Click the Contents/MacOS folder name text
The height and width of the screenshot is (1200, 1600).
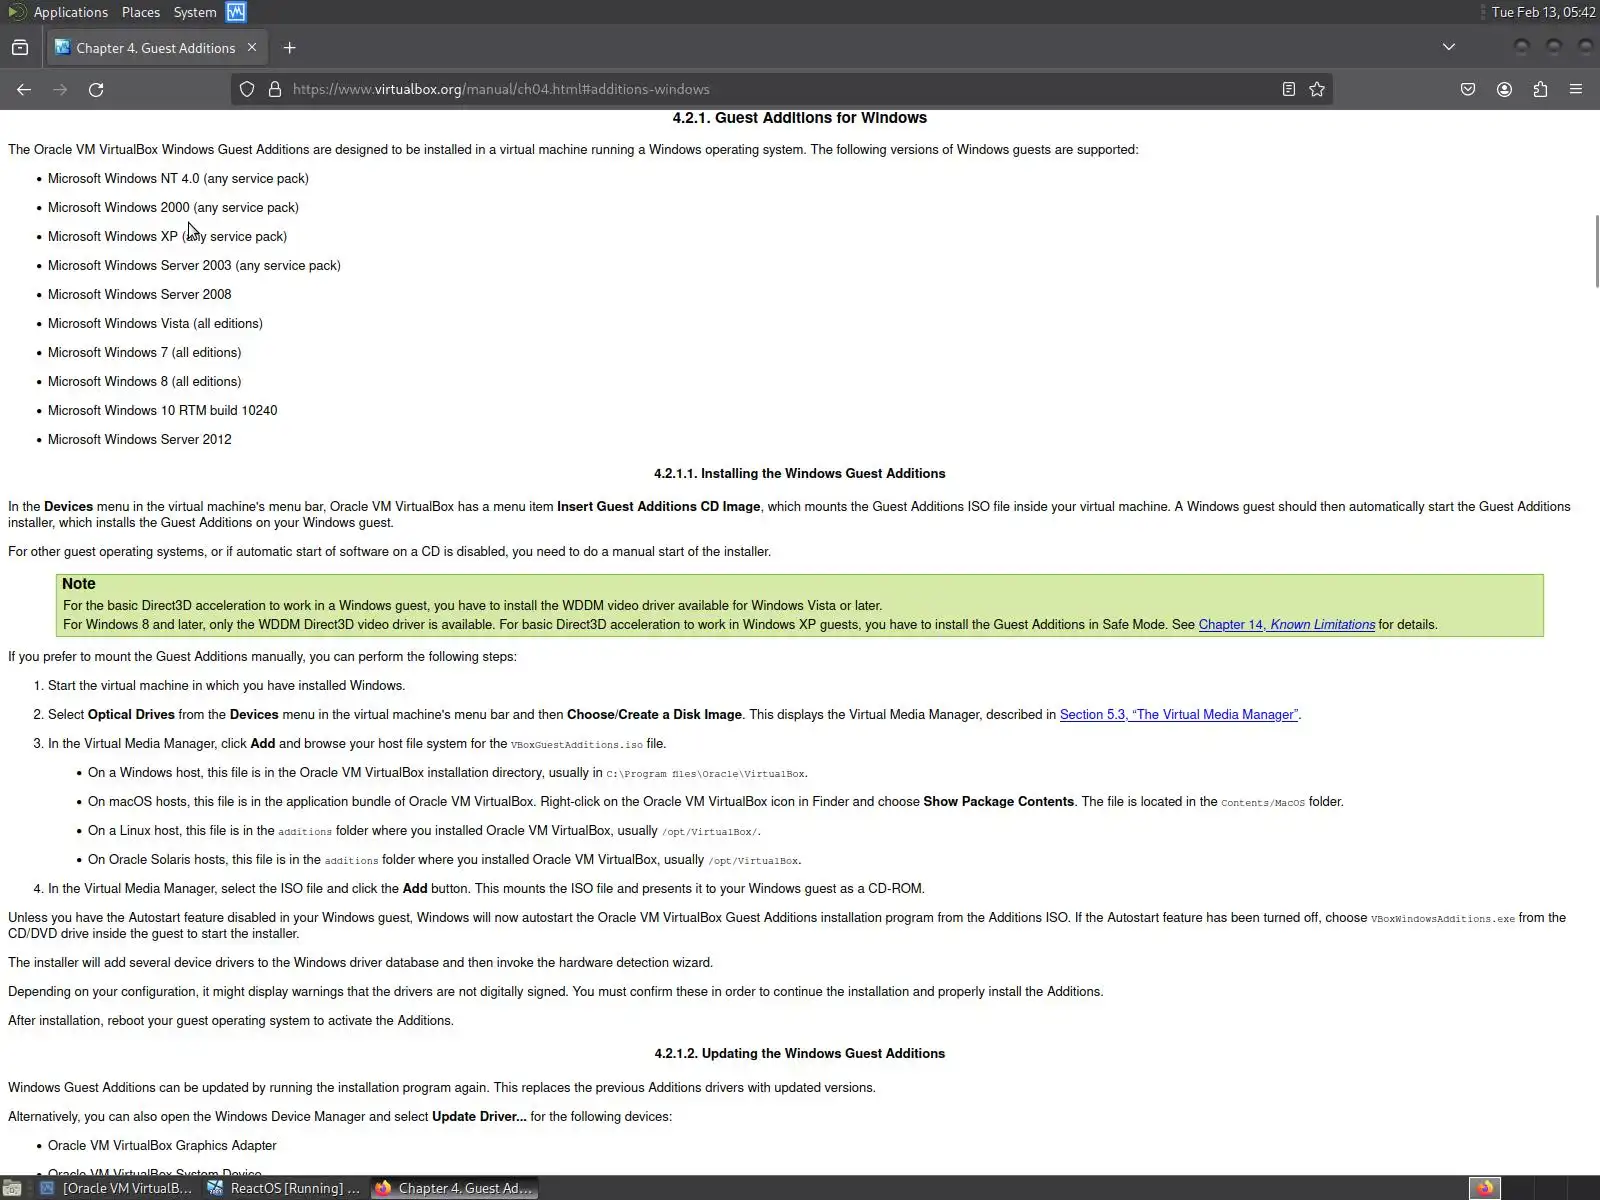(1263, 803)
